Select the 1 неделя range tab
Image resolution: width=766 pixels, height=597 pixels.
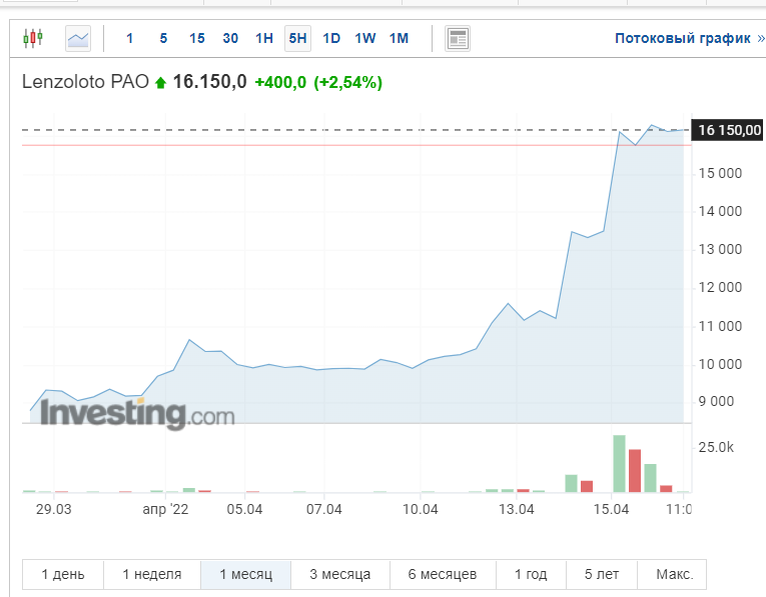tap(152, 575)
